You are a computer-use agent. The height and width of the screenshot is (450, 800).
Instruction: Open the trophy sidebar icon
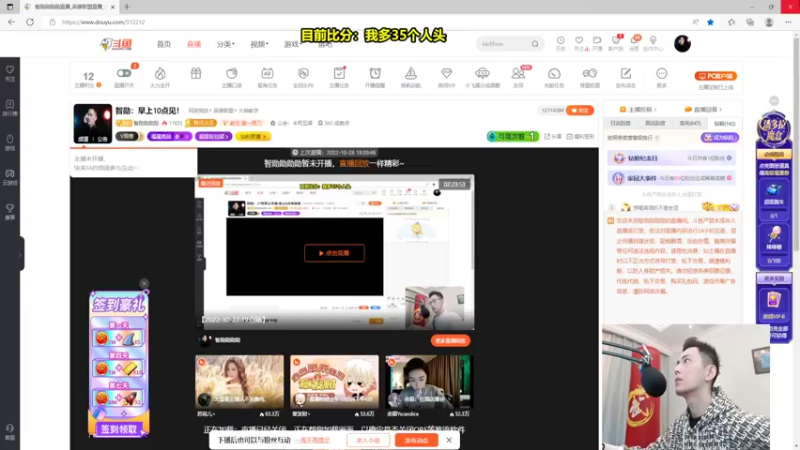coord(10,211)
